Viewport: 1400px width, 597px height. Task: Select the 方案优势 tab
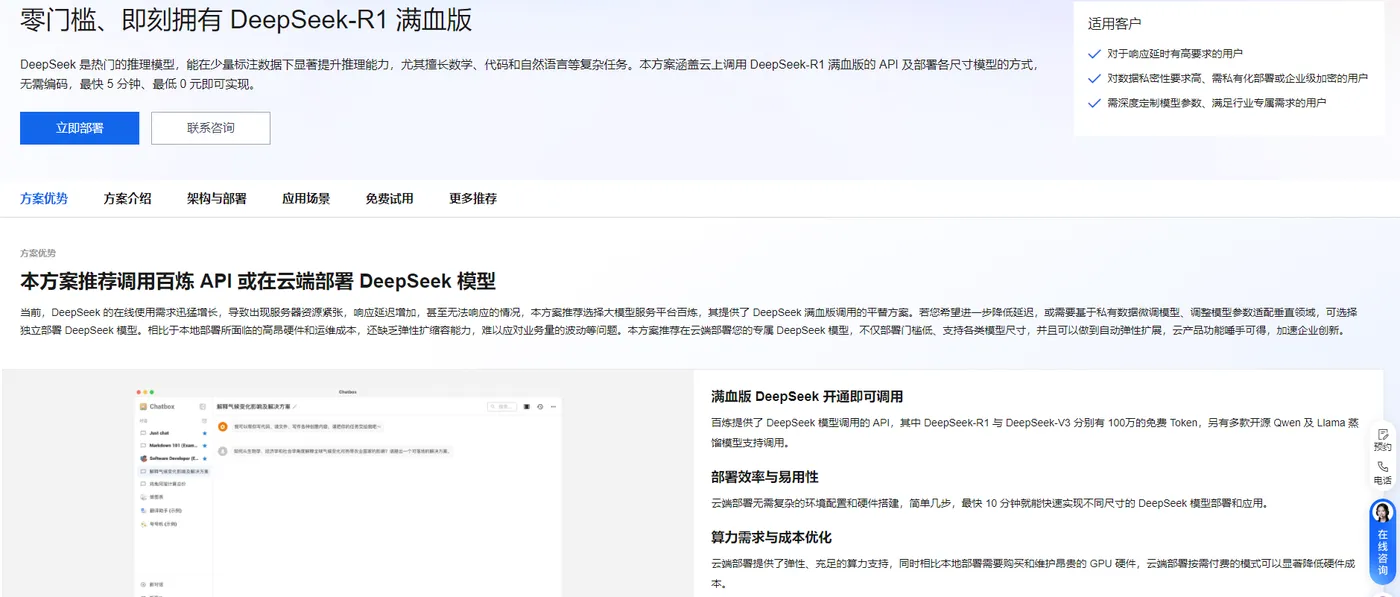pyautogui.click(x=44, y=198)
